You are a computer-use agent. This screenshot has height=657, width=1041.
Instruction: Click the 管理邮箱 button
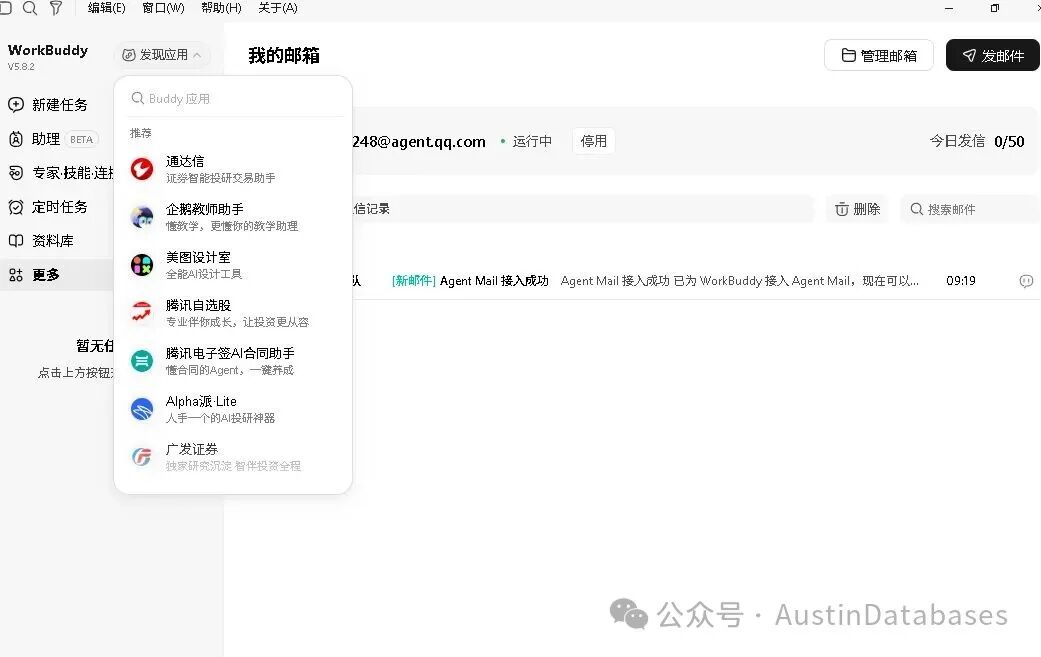coord(879,55)
